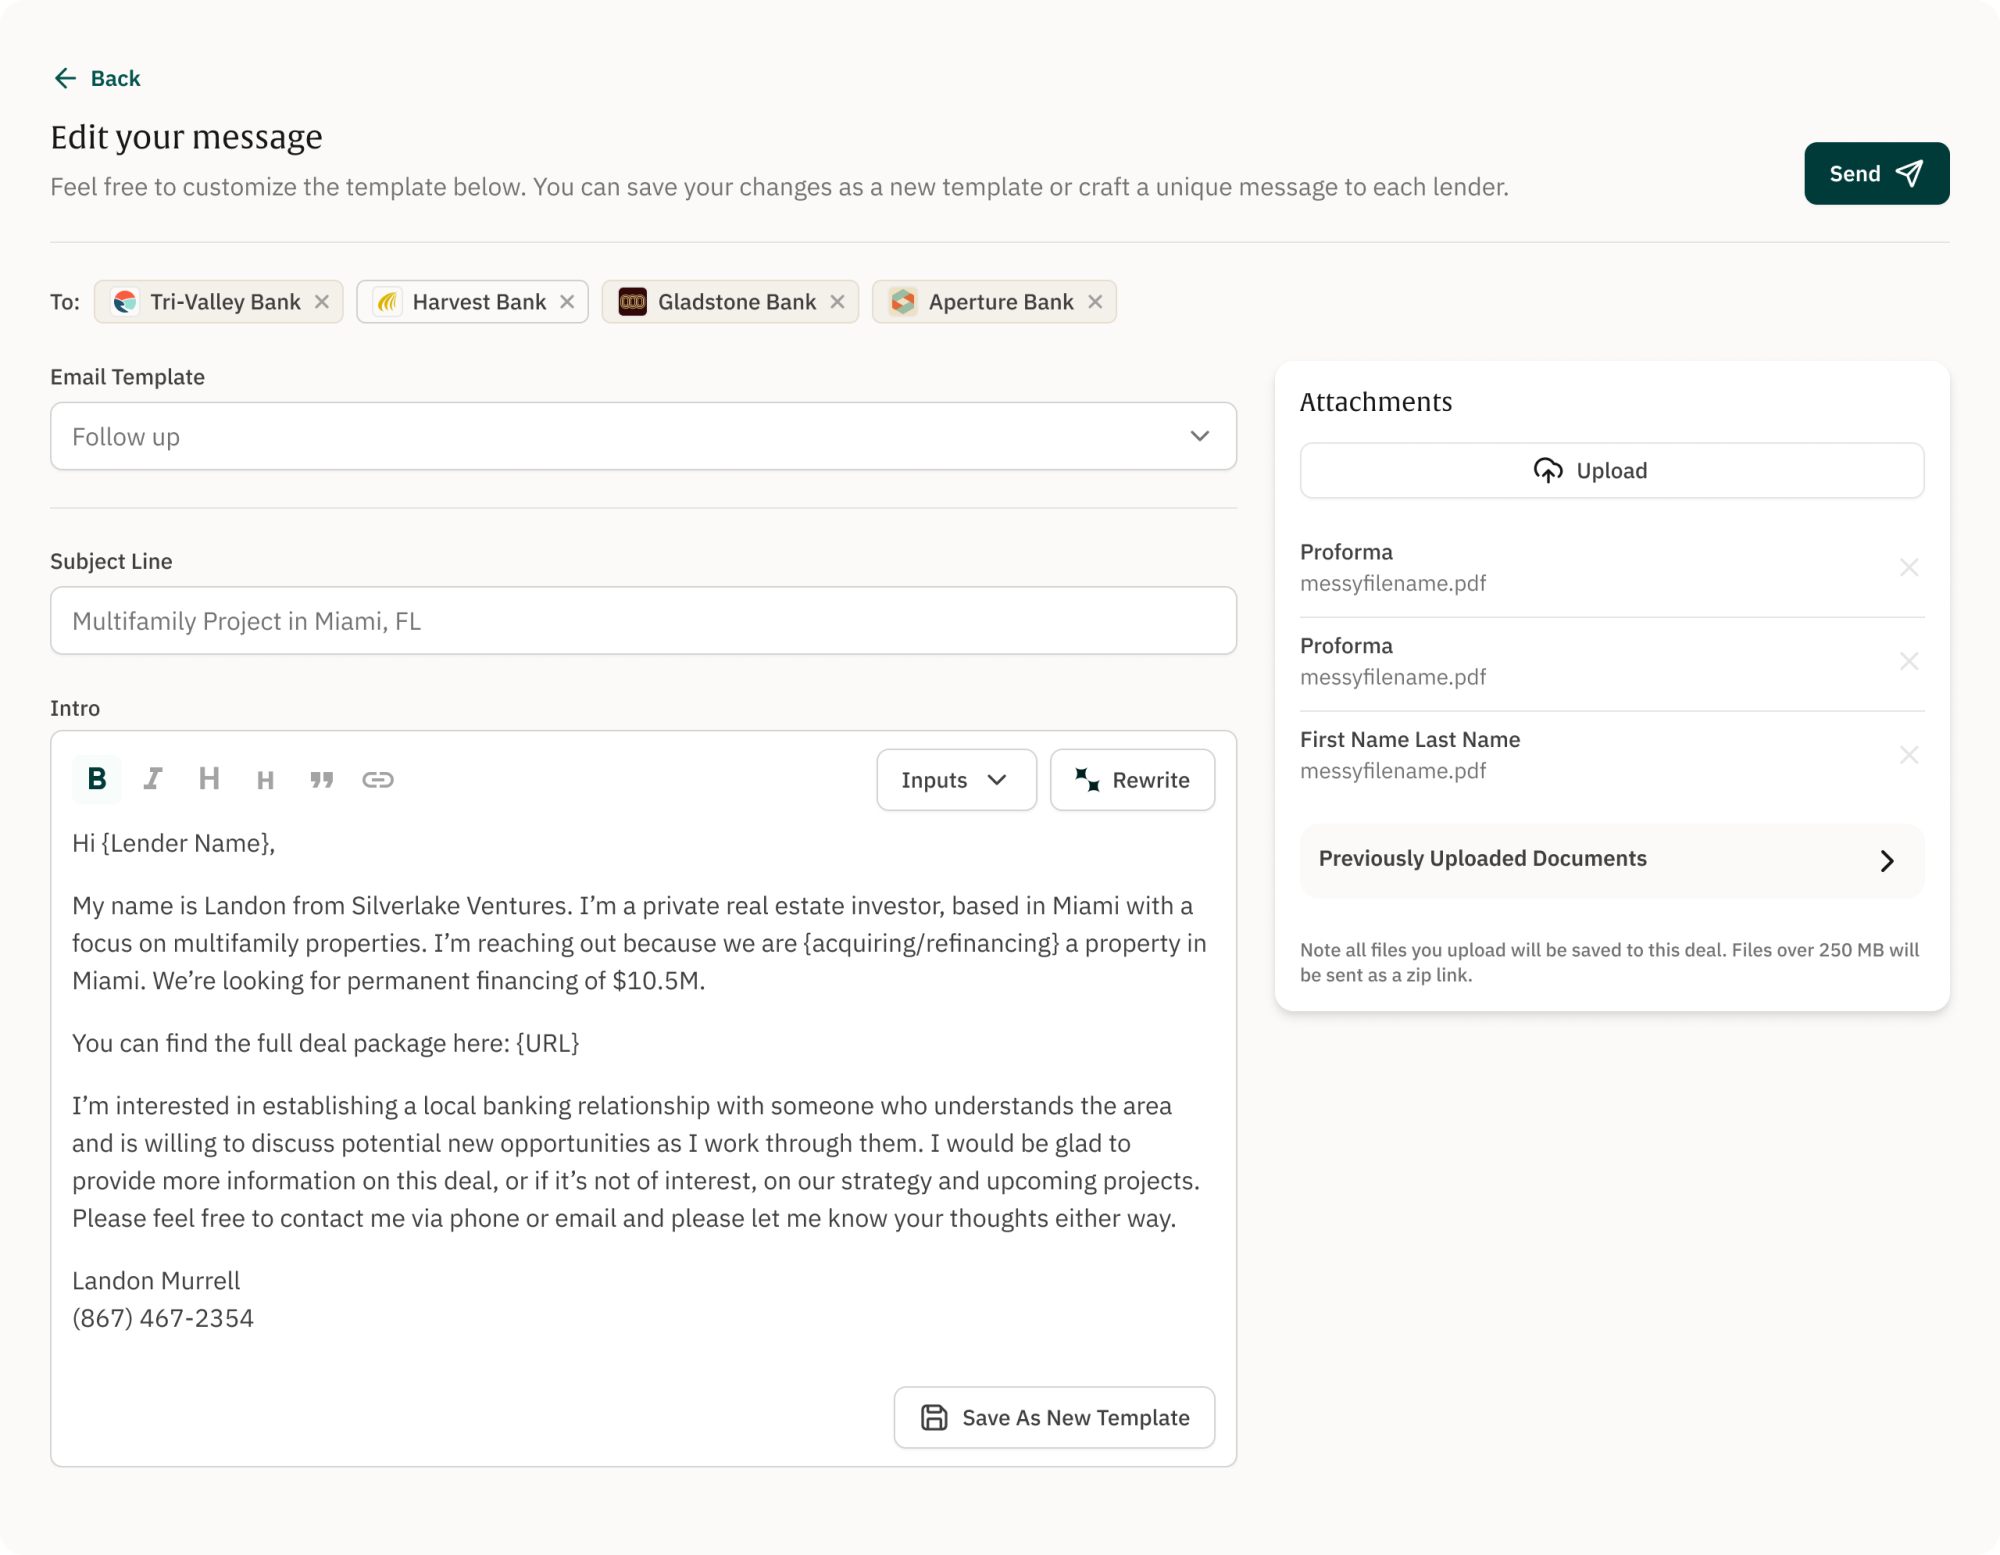Apply italic formatting in editor toolbar

(153, 779)
